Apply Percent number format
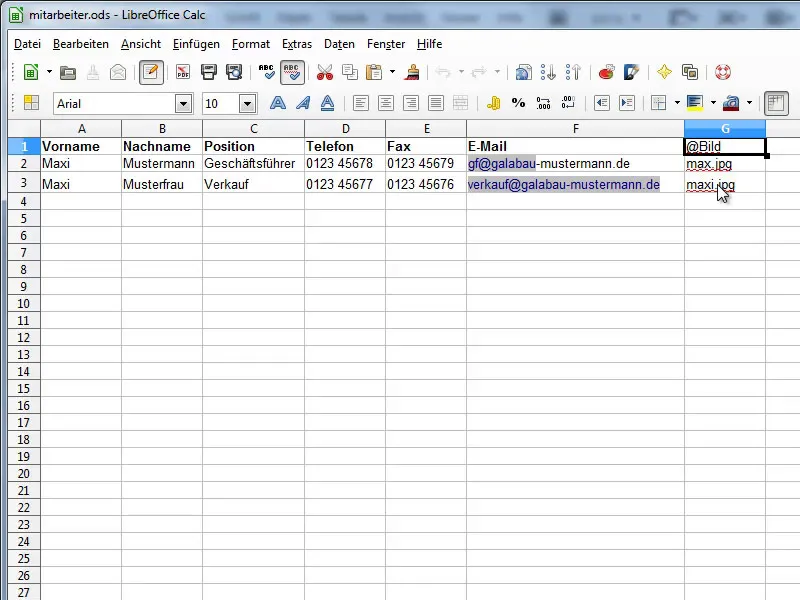The width and height of the screenshot is (800, 600). [518, 104]
